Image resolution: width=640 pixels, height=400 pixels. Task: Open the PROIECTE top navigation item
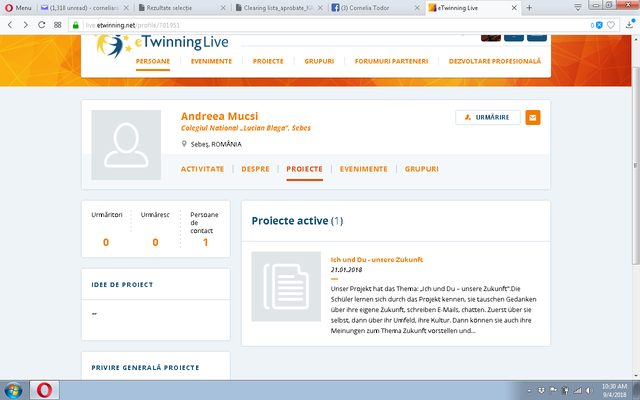[268, 61]
